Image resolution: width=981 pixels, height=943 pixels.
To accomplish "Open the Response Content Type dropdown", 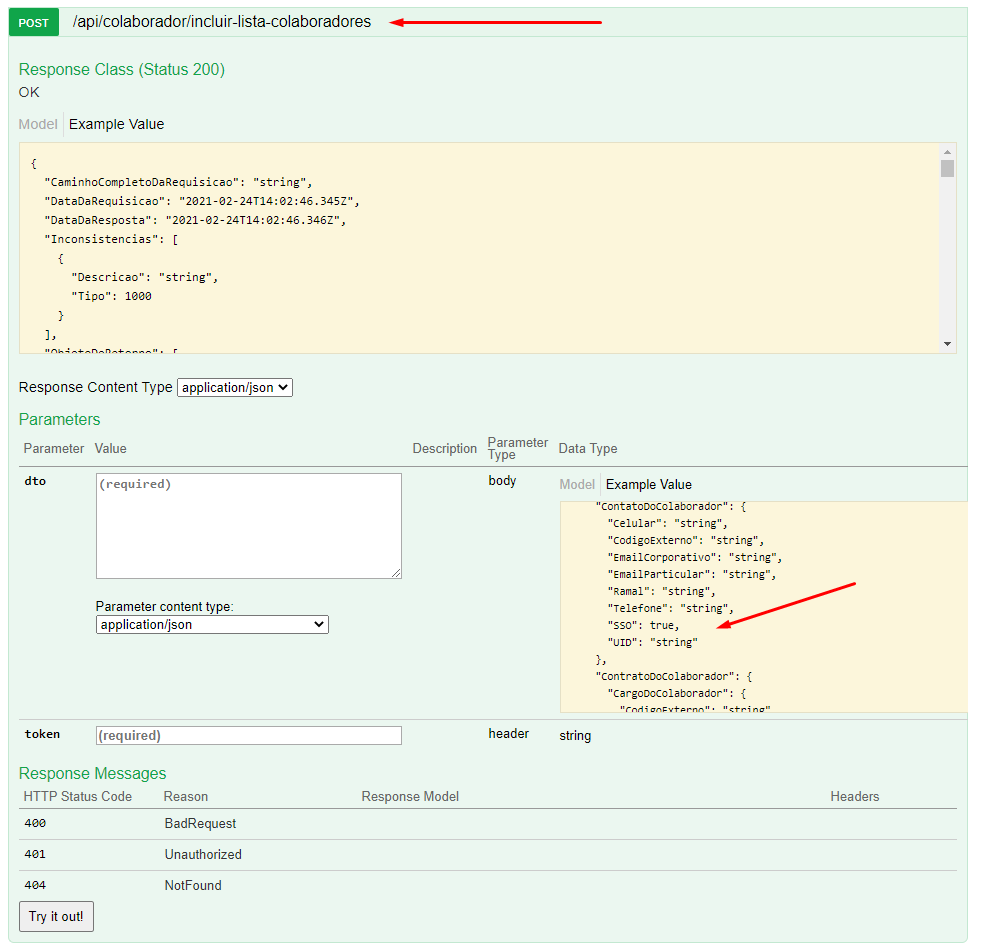I will pyautogui.click(x=235, y=387).
